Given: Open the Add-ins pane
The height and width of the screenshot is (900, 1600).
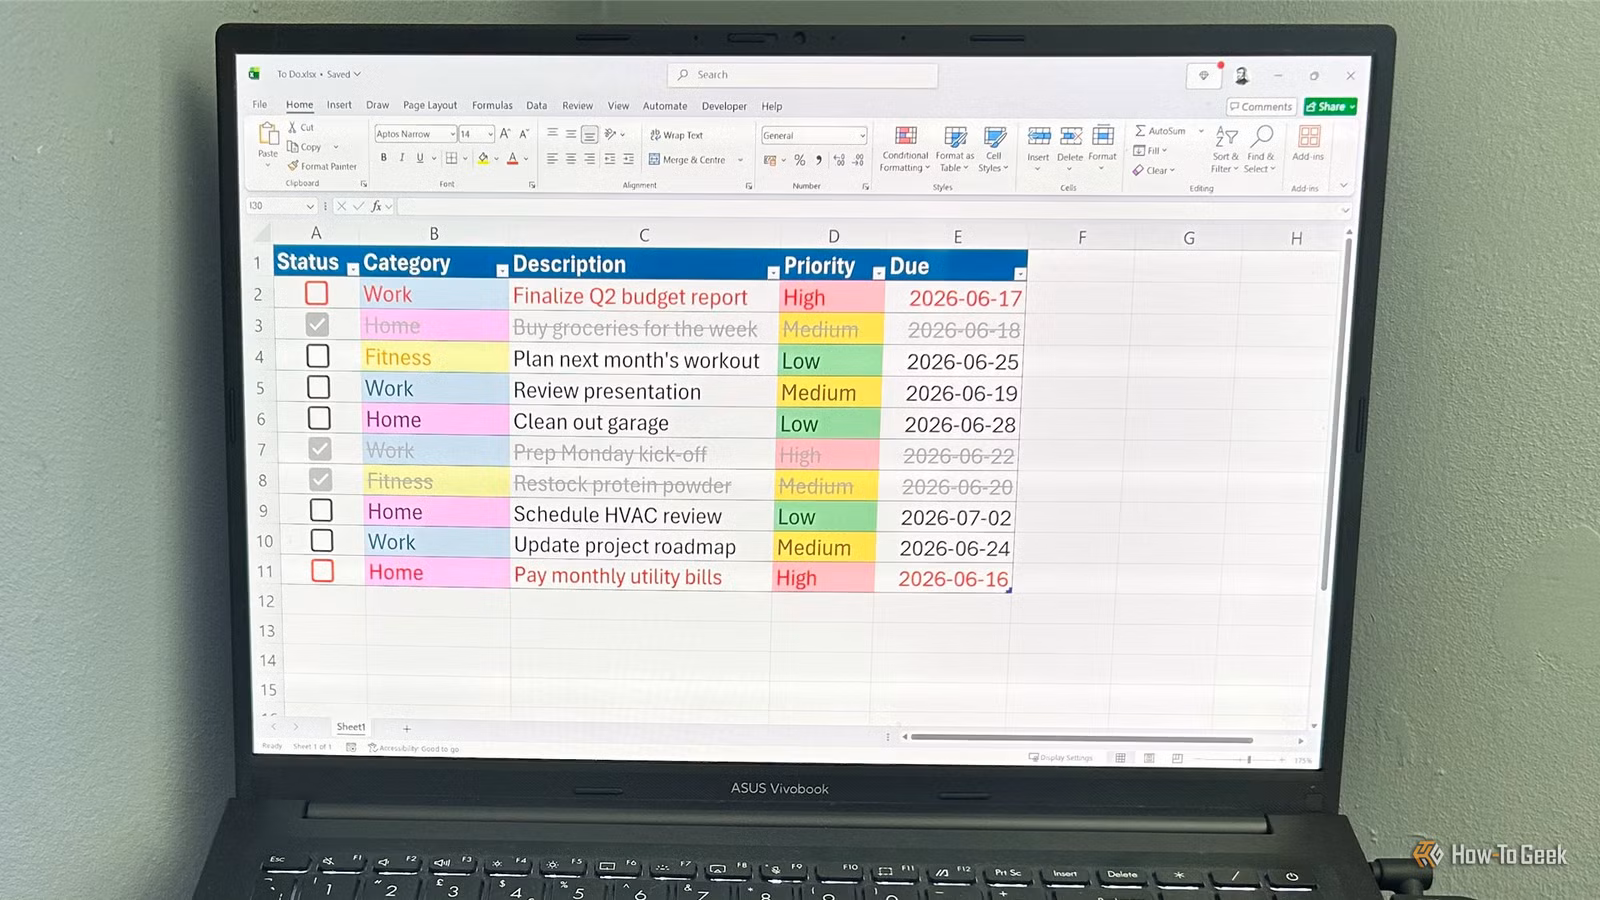Looking at the screenshot, I should 1308,143.
